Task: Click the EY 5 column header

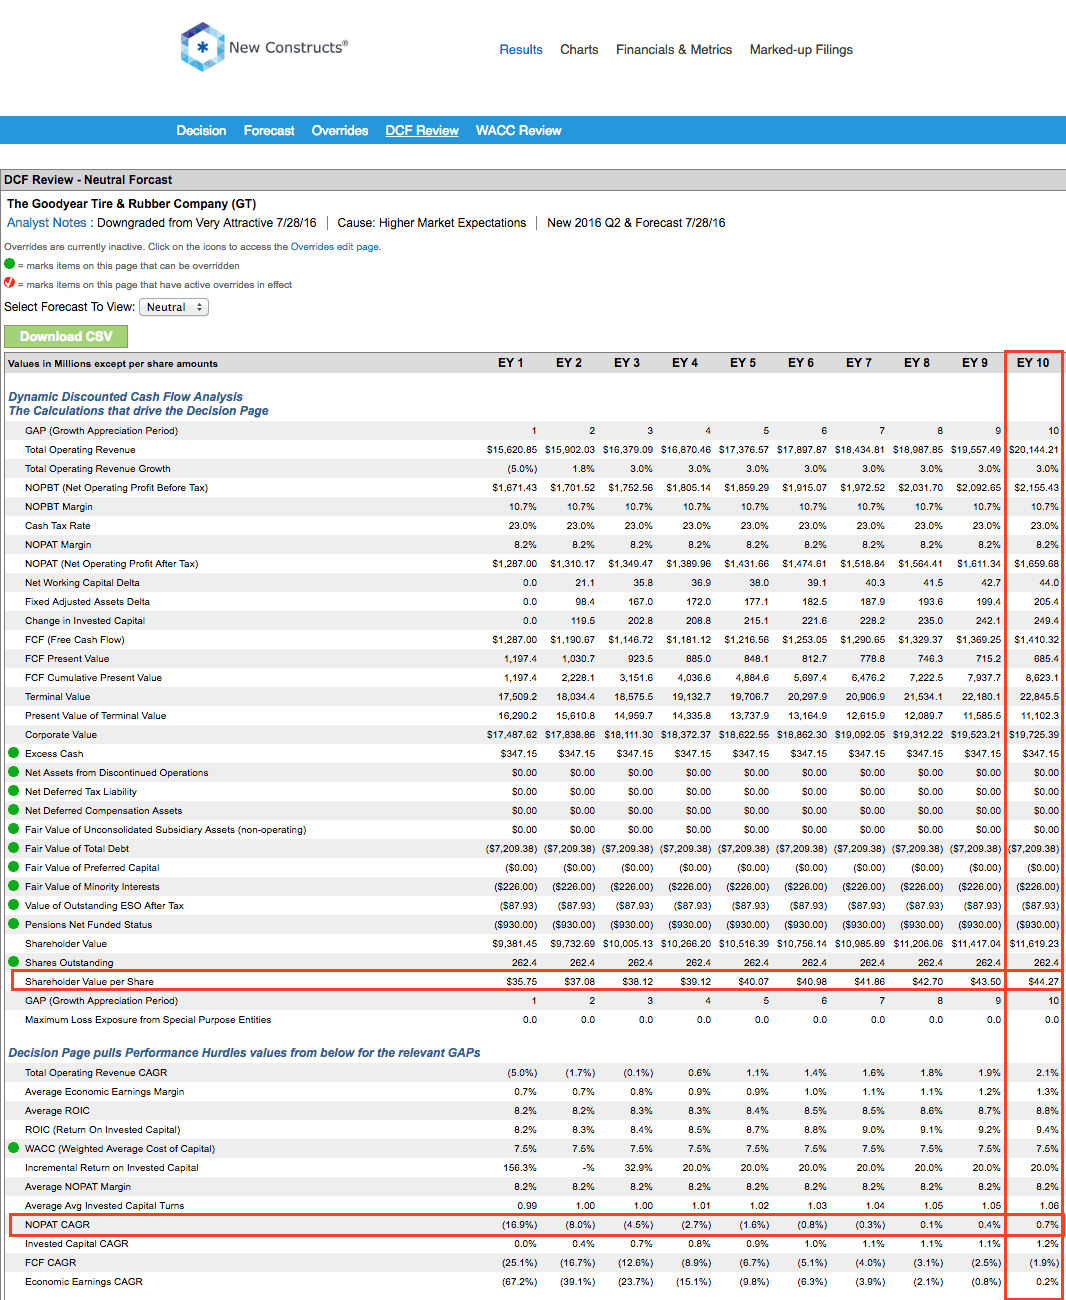Action: click(x=743, y=363)
